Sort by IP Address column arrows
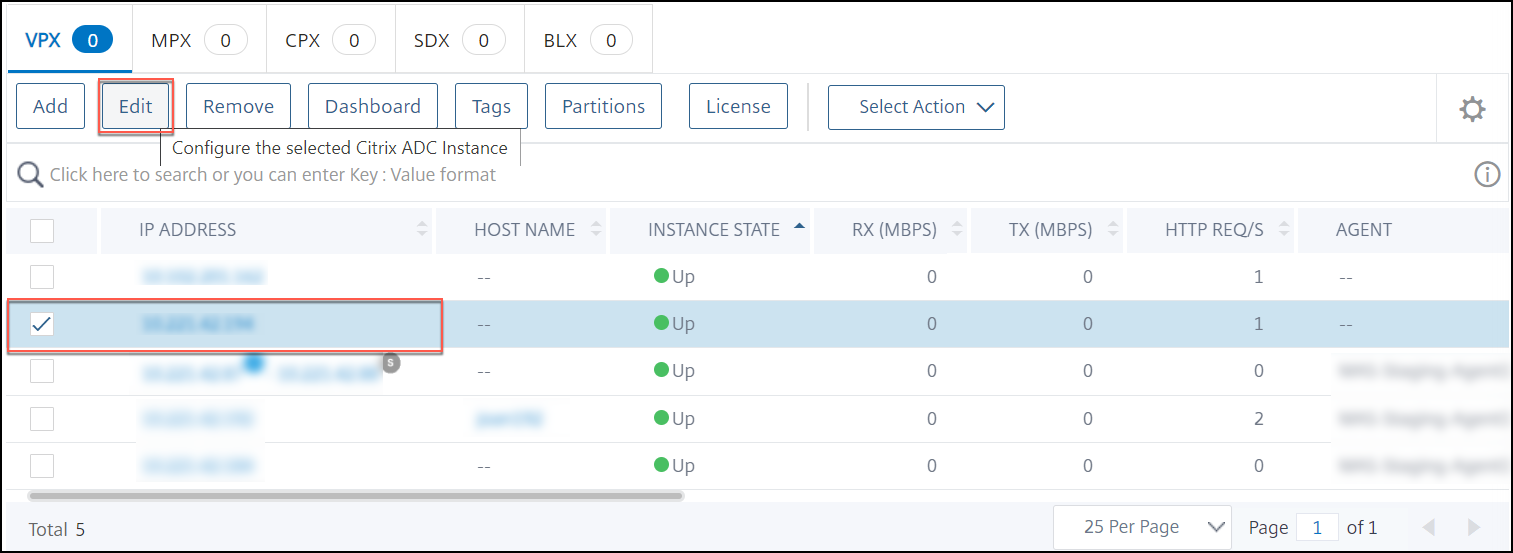 [421, 230]
